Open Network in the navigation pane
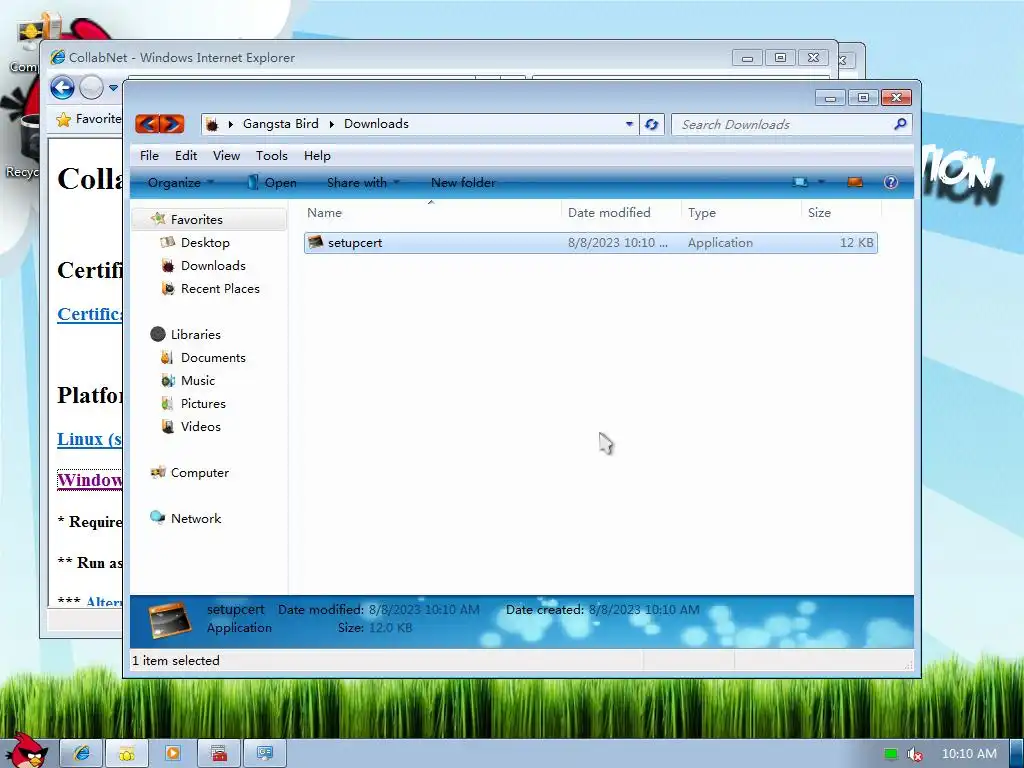 (195, 519)
